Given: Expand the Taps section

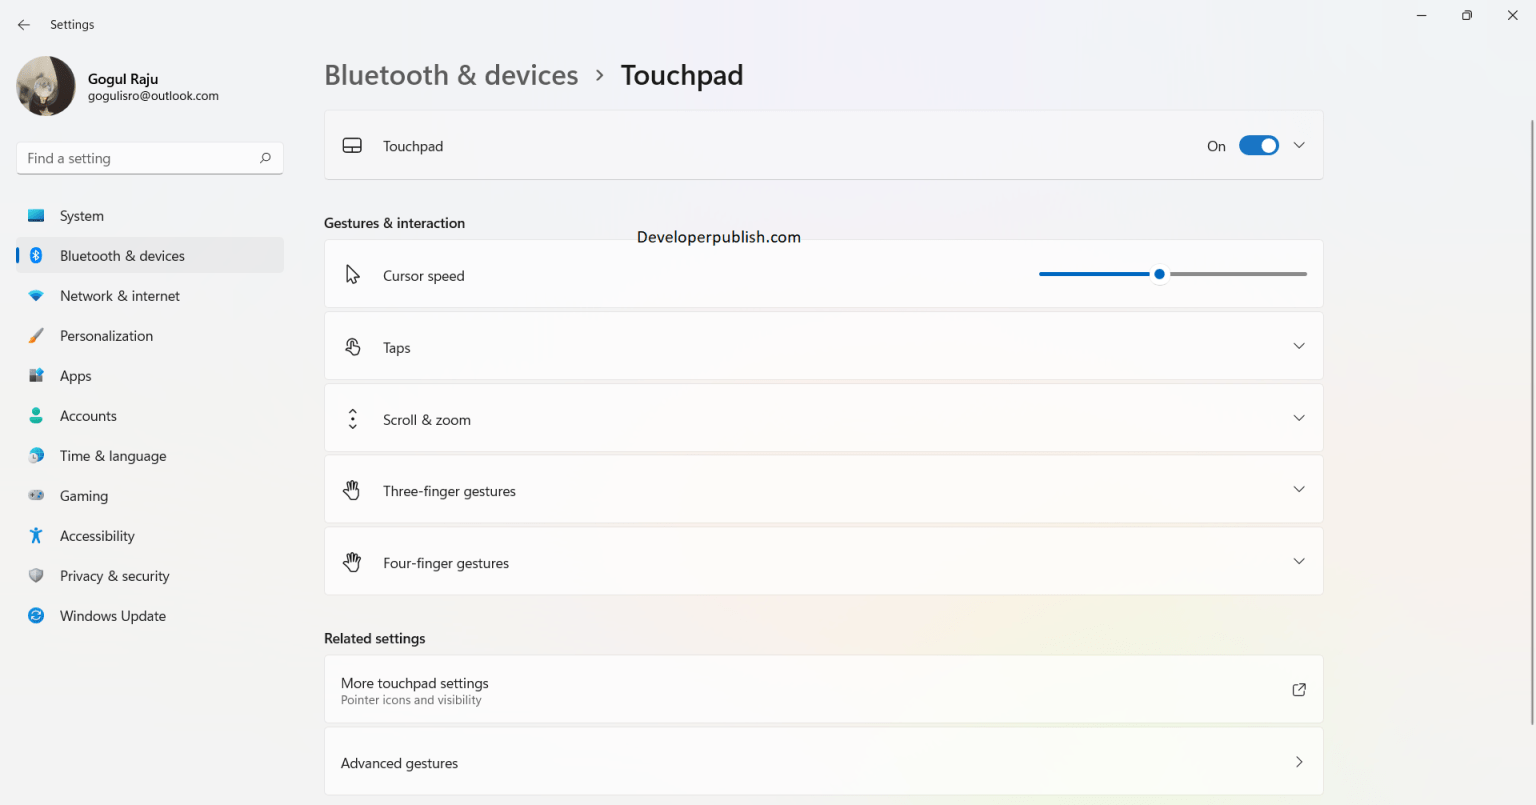Looking at the screenshot, I should (1299, 345).
